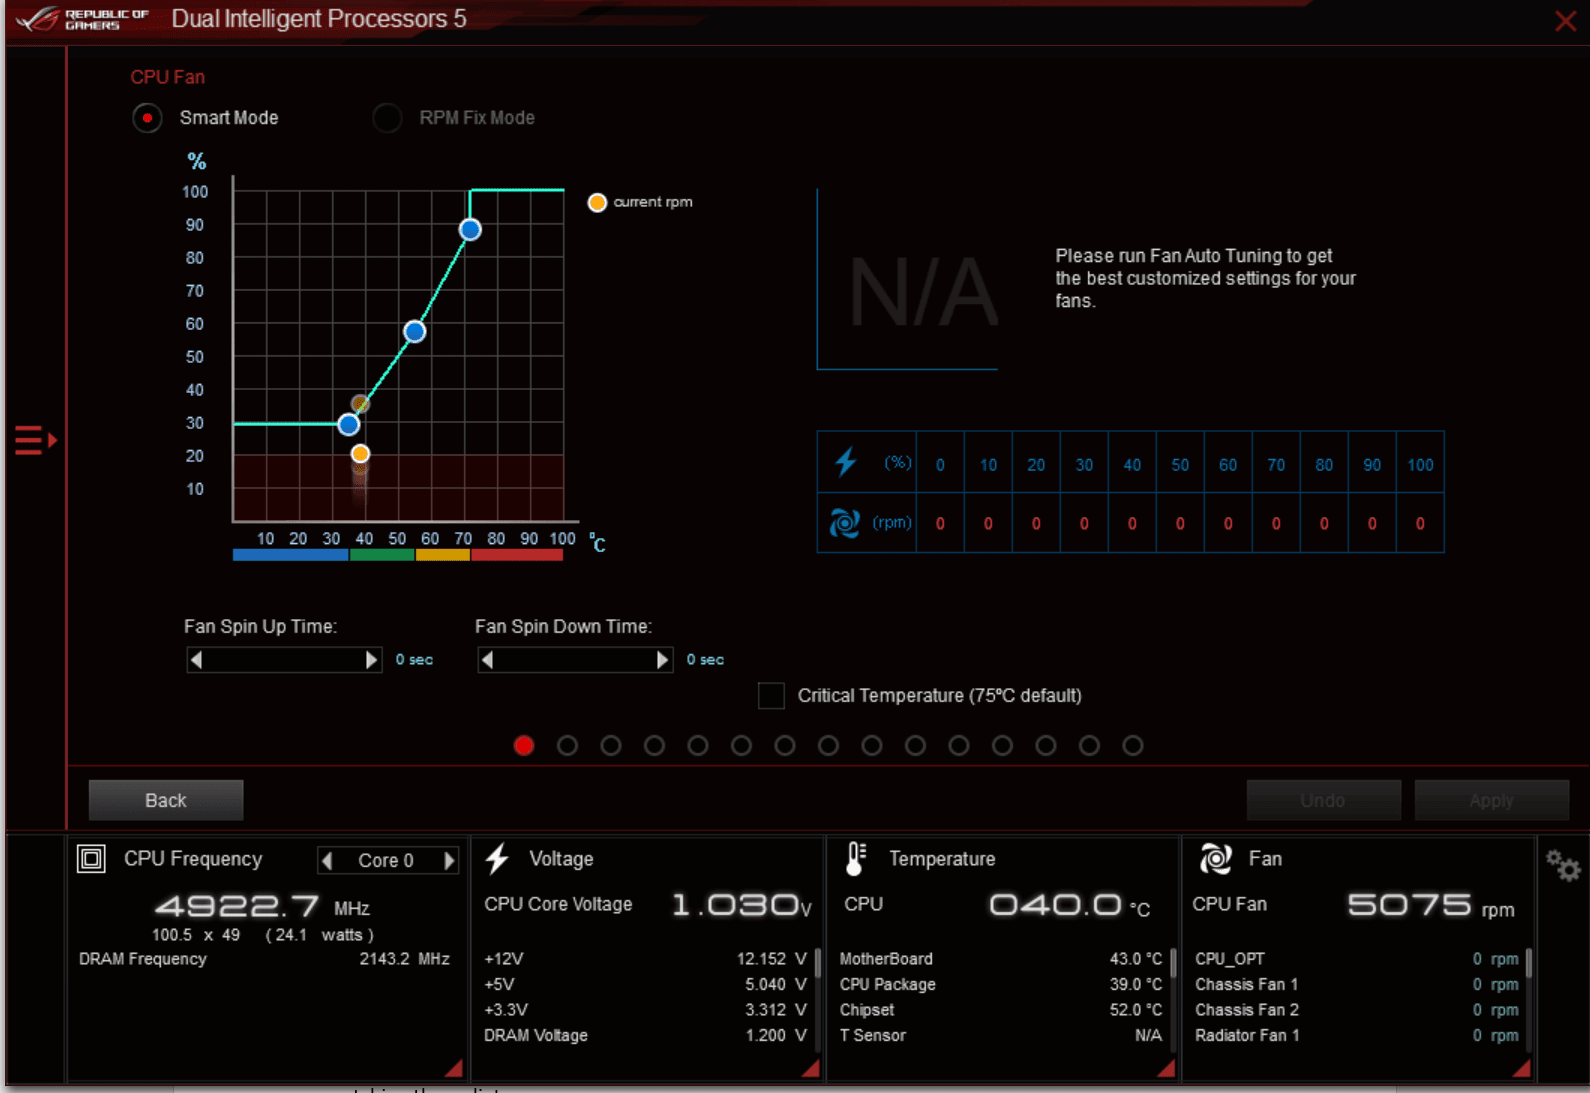Select the first red fan page dot
The height and width of the screenshot is (1093, 1590).
point(524,745)
